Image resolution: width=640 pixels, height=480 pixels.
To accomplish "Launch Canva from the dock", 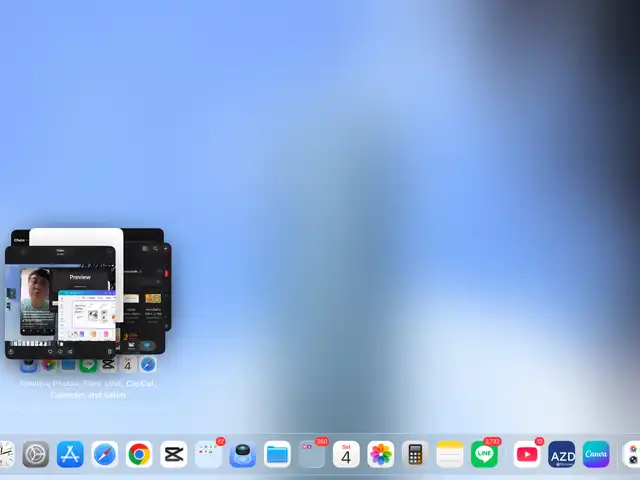I will click(596, 455).
